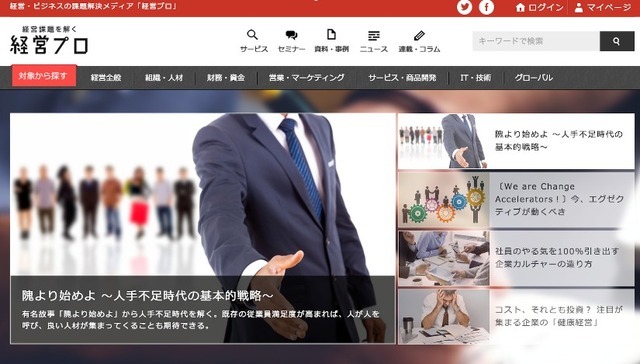
Task: Open the 資料・事例 navigation label
Action: pyautogui.click(x=331, y=49)
